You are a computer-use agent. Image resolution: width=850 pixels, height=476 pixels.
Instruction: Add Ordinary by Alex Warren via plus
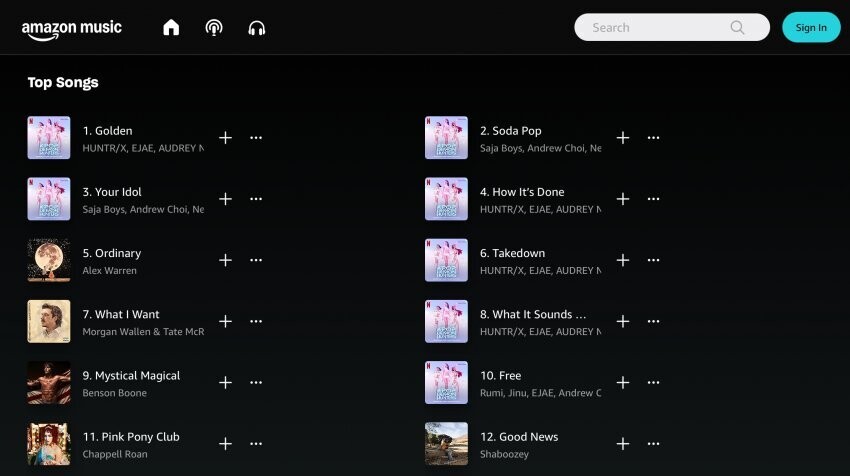click(226, 260)
